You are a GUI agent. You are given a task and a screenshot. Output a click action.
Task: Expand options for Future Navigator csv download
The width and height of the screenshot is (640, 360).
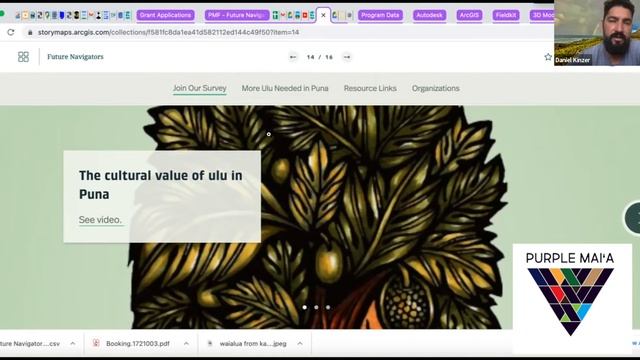tap(73, 344)
